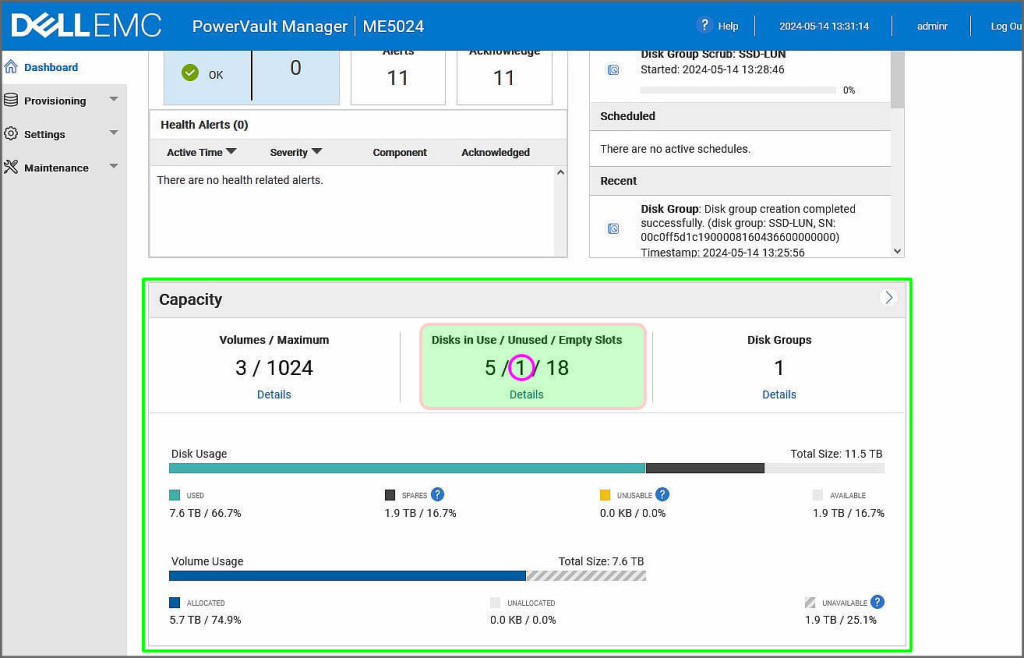This screenshot has height=658, width=1024.
Task: Expand the Provisioning menu arrow
Action: (113, 99)
